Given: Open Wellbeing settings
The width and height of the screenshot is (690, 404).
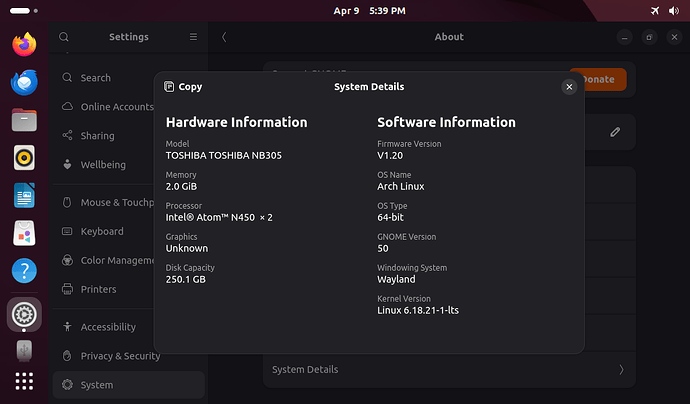Looking at the screenshot, I should click(103, 165).
